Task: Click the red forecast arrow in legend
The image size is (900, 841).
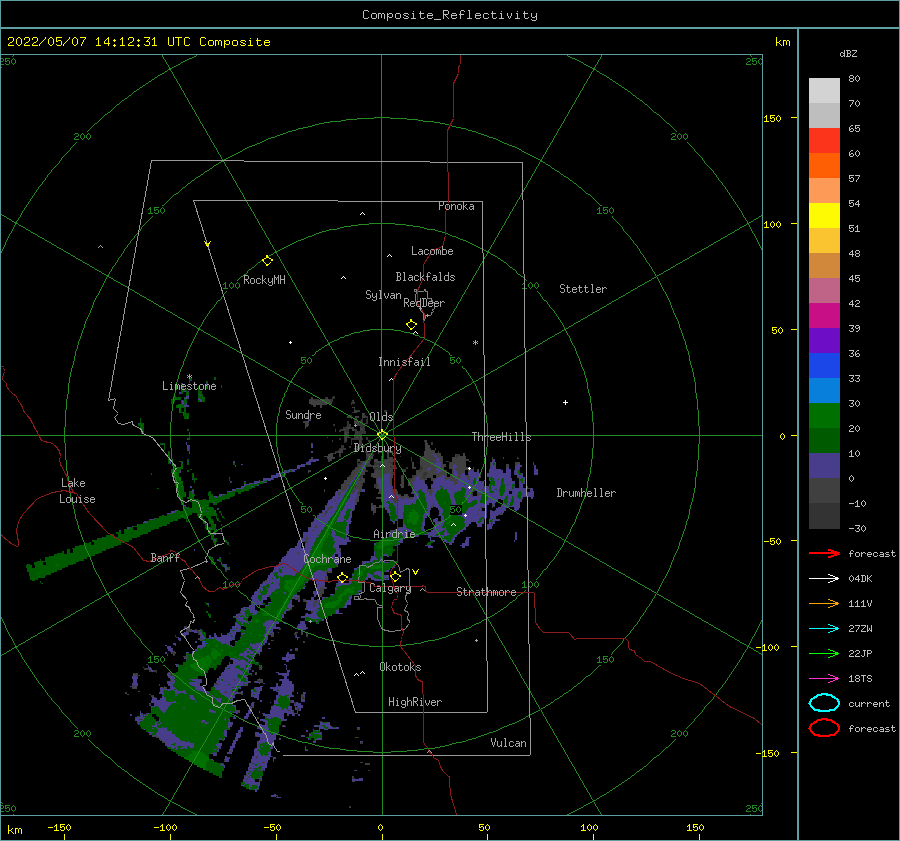Action: [824, 553]
